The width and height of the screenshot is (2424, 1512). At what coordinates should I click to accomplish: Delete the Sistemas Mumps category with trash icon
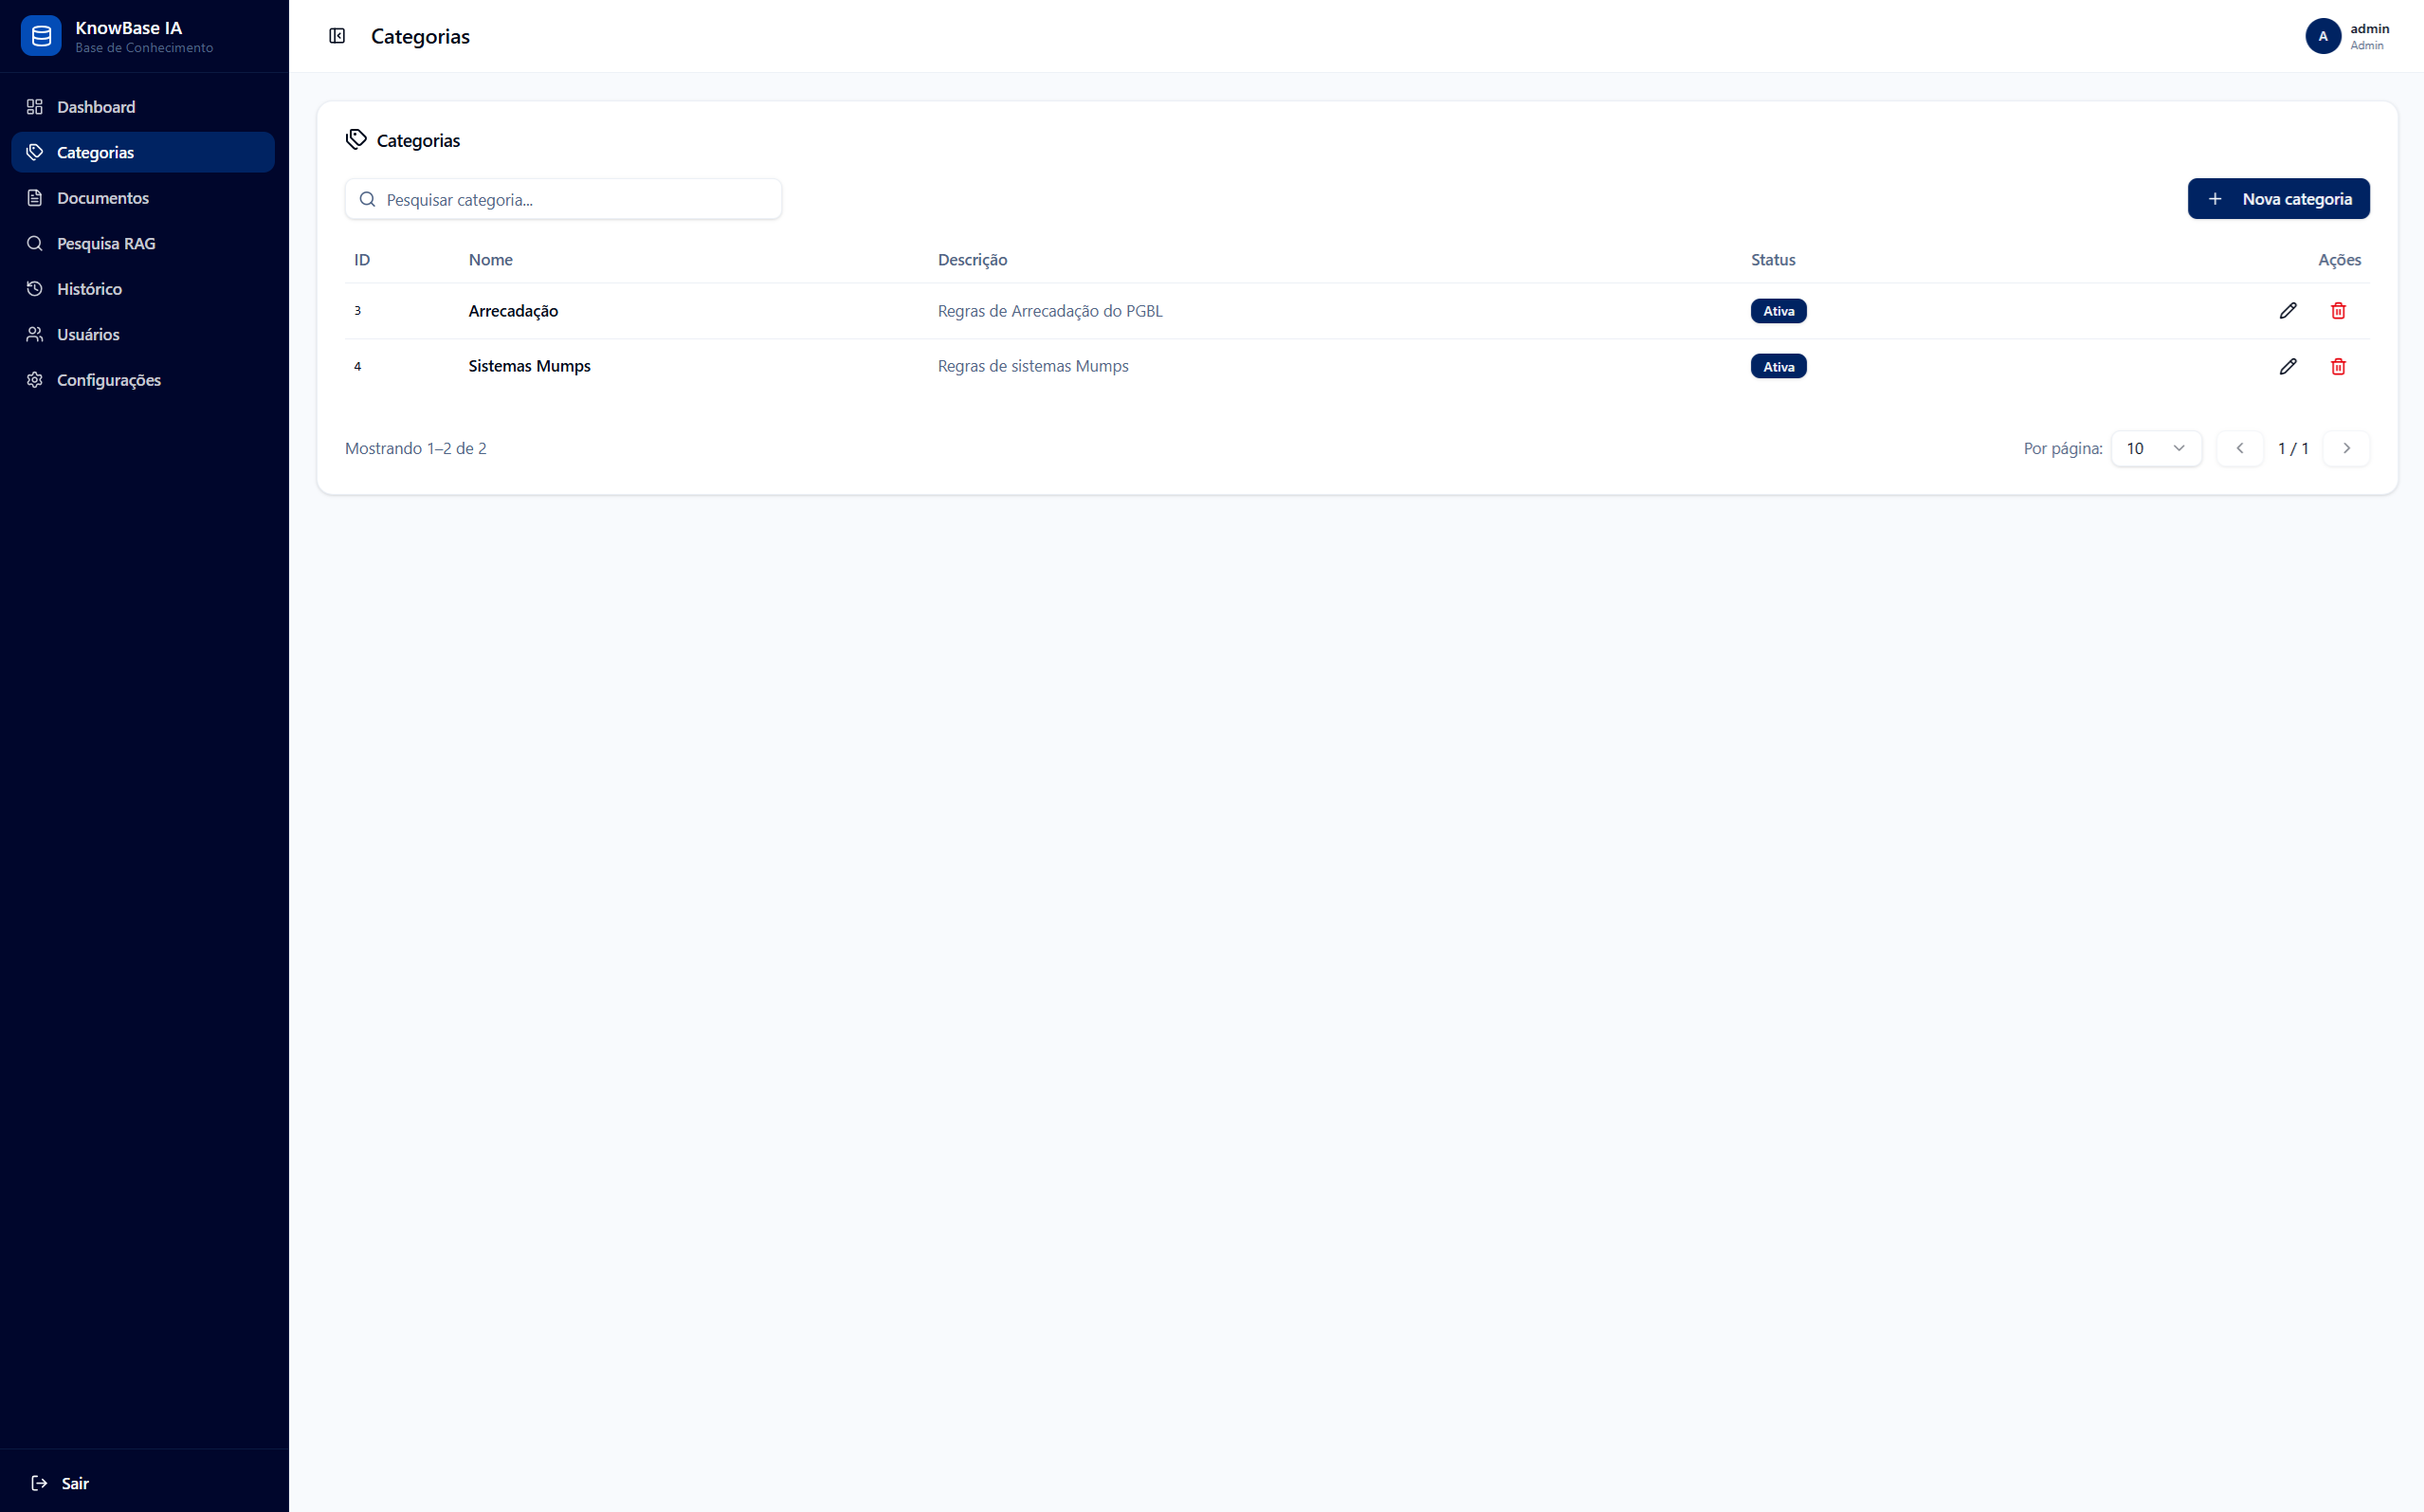[x=2338, y=366]
